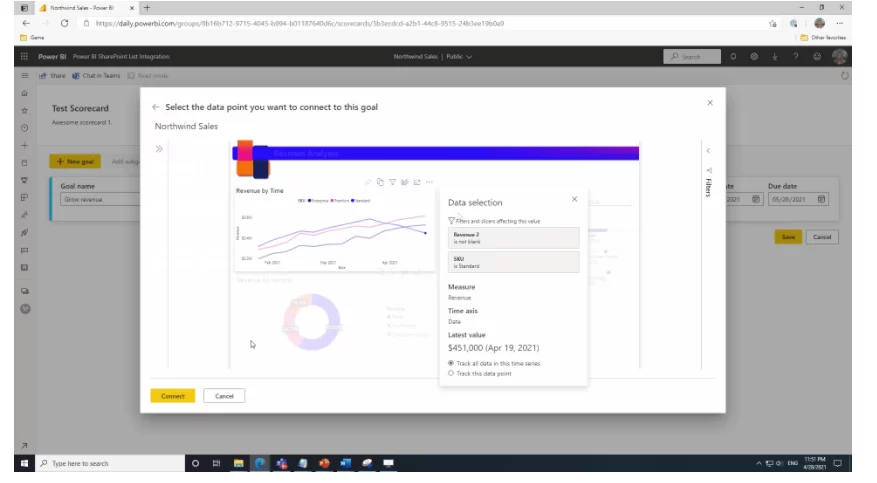877x483 pixels.
Task: Click the copy visual icon above chart
Action: 380,182
